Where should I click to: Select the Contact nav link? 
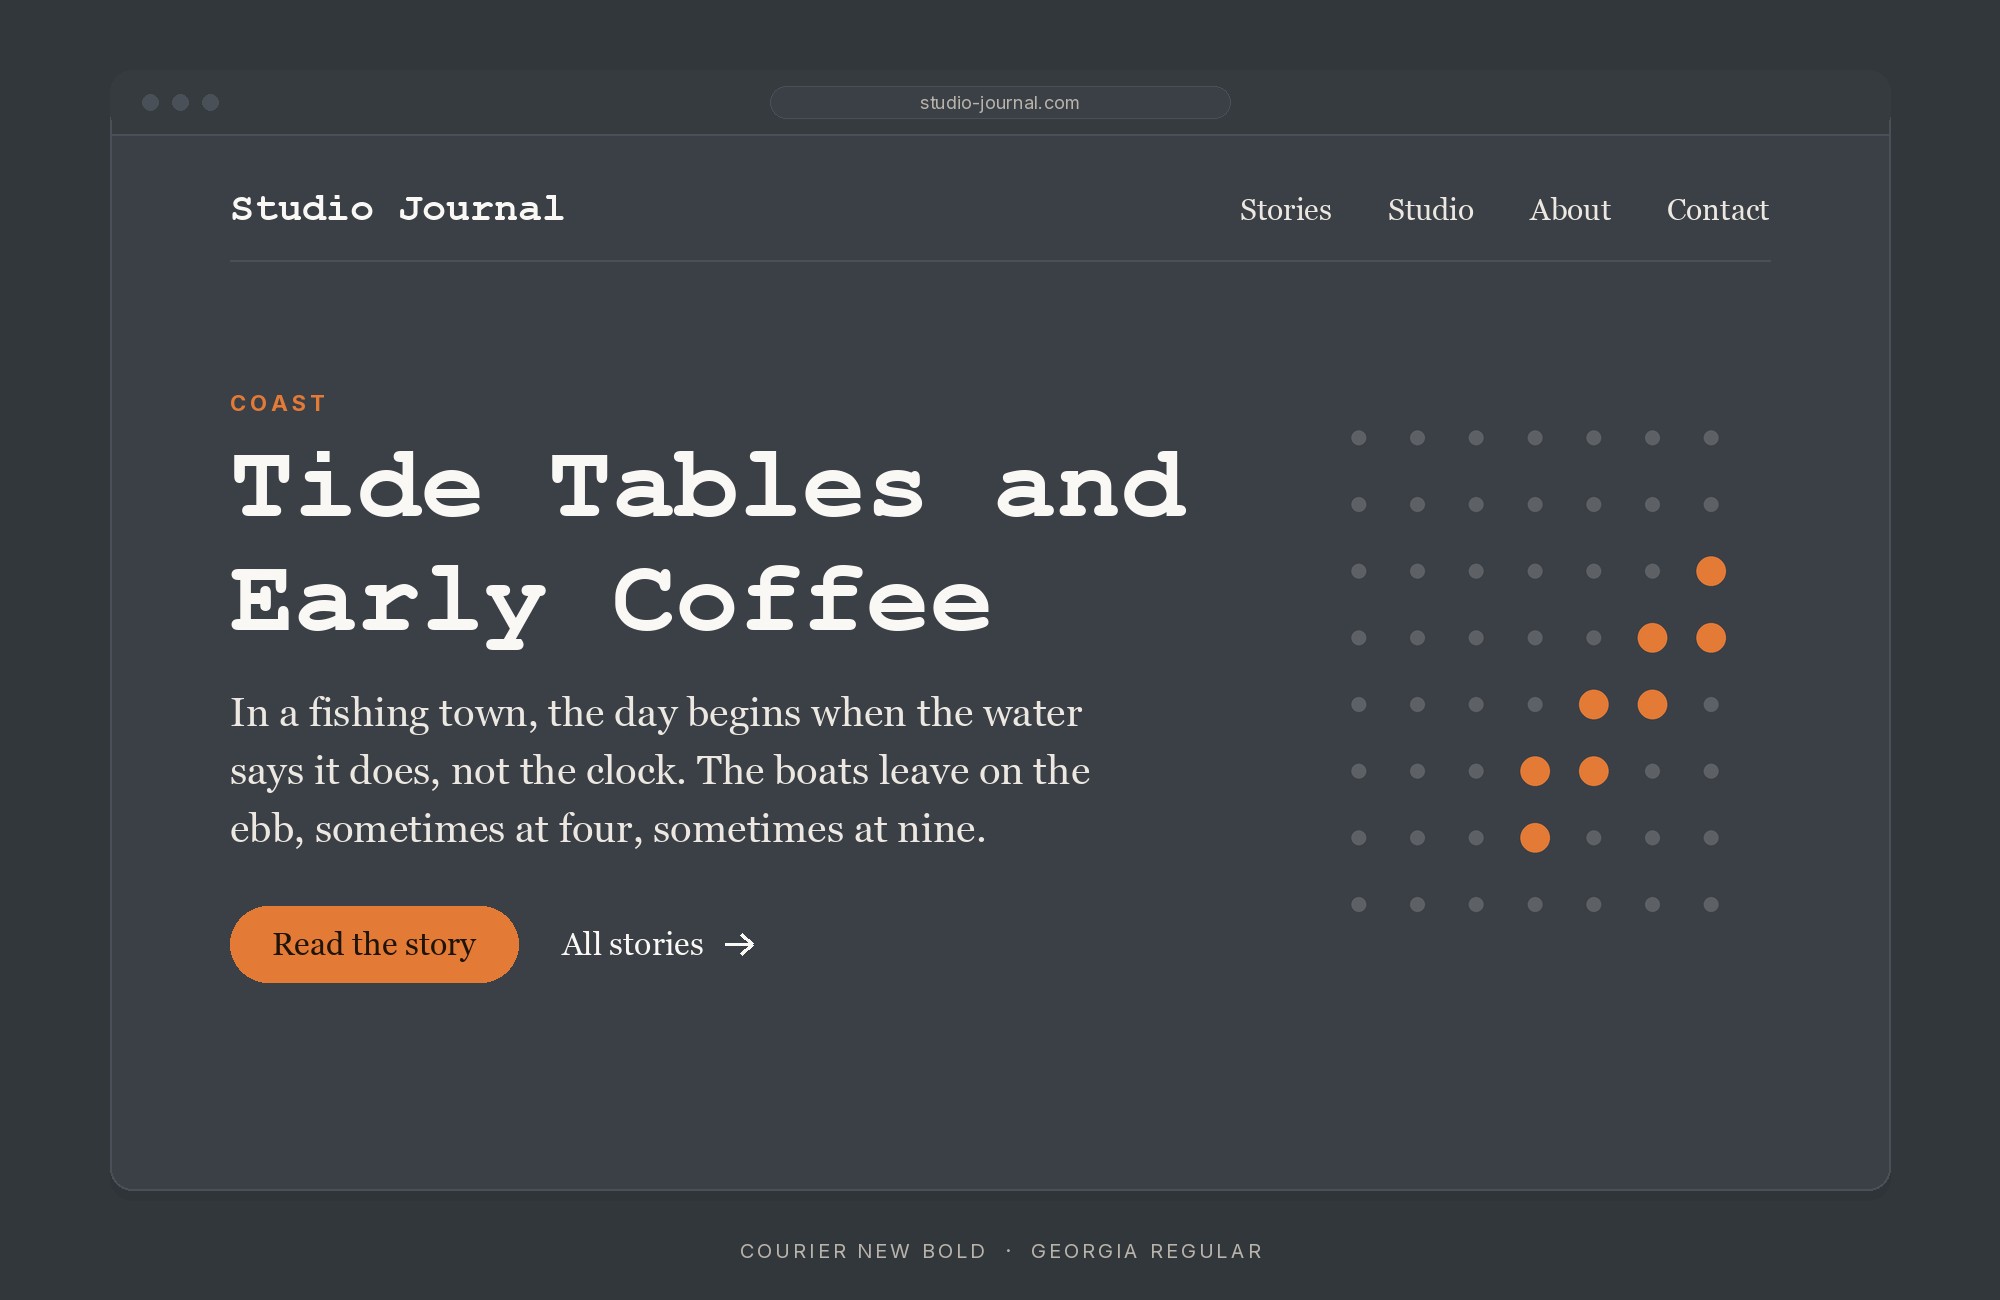[1718, 210]
